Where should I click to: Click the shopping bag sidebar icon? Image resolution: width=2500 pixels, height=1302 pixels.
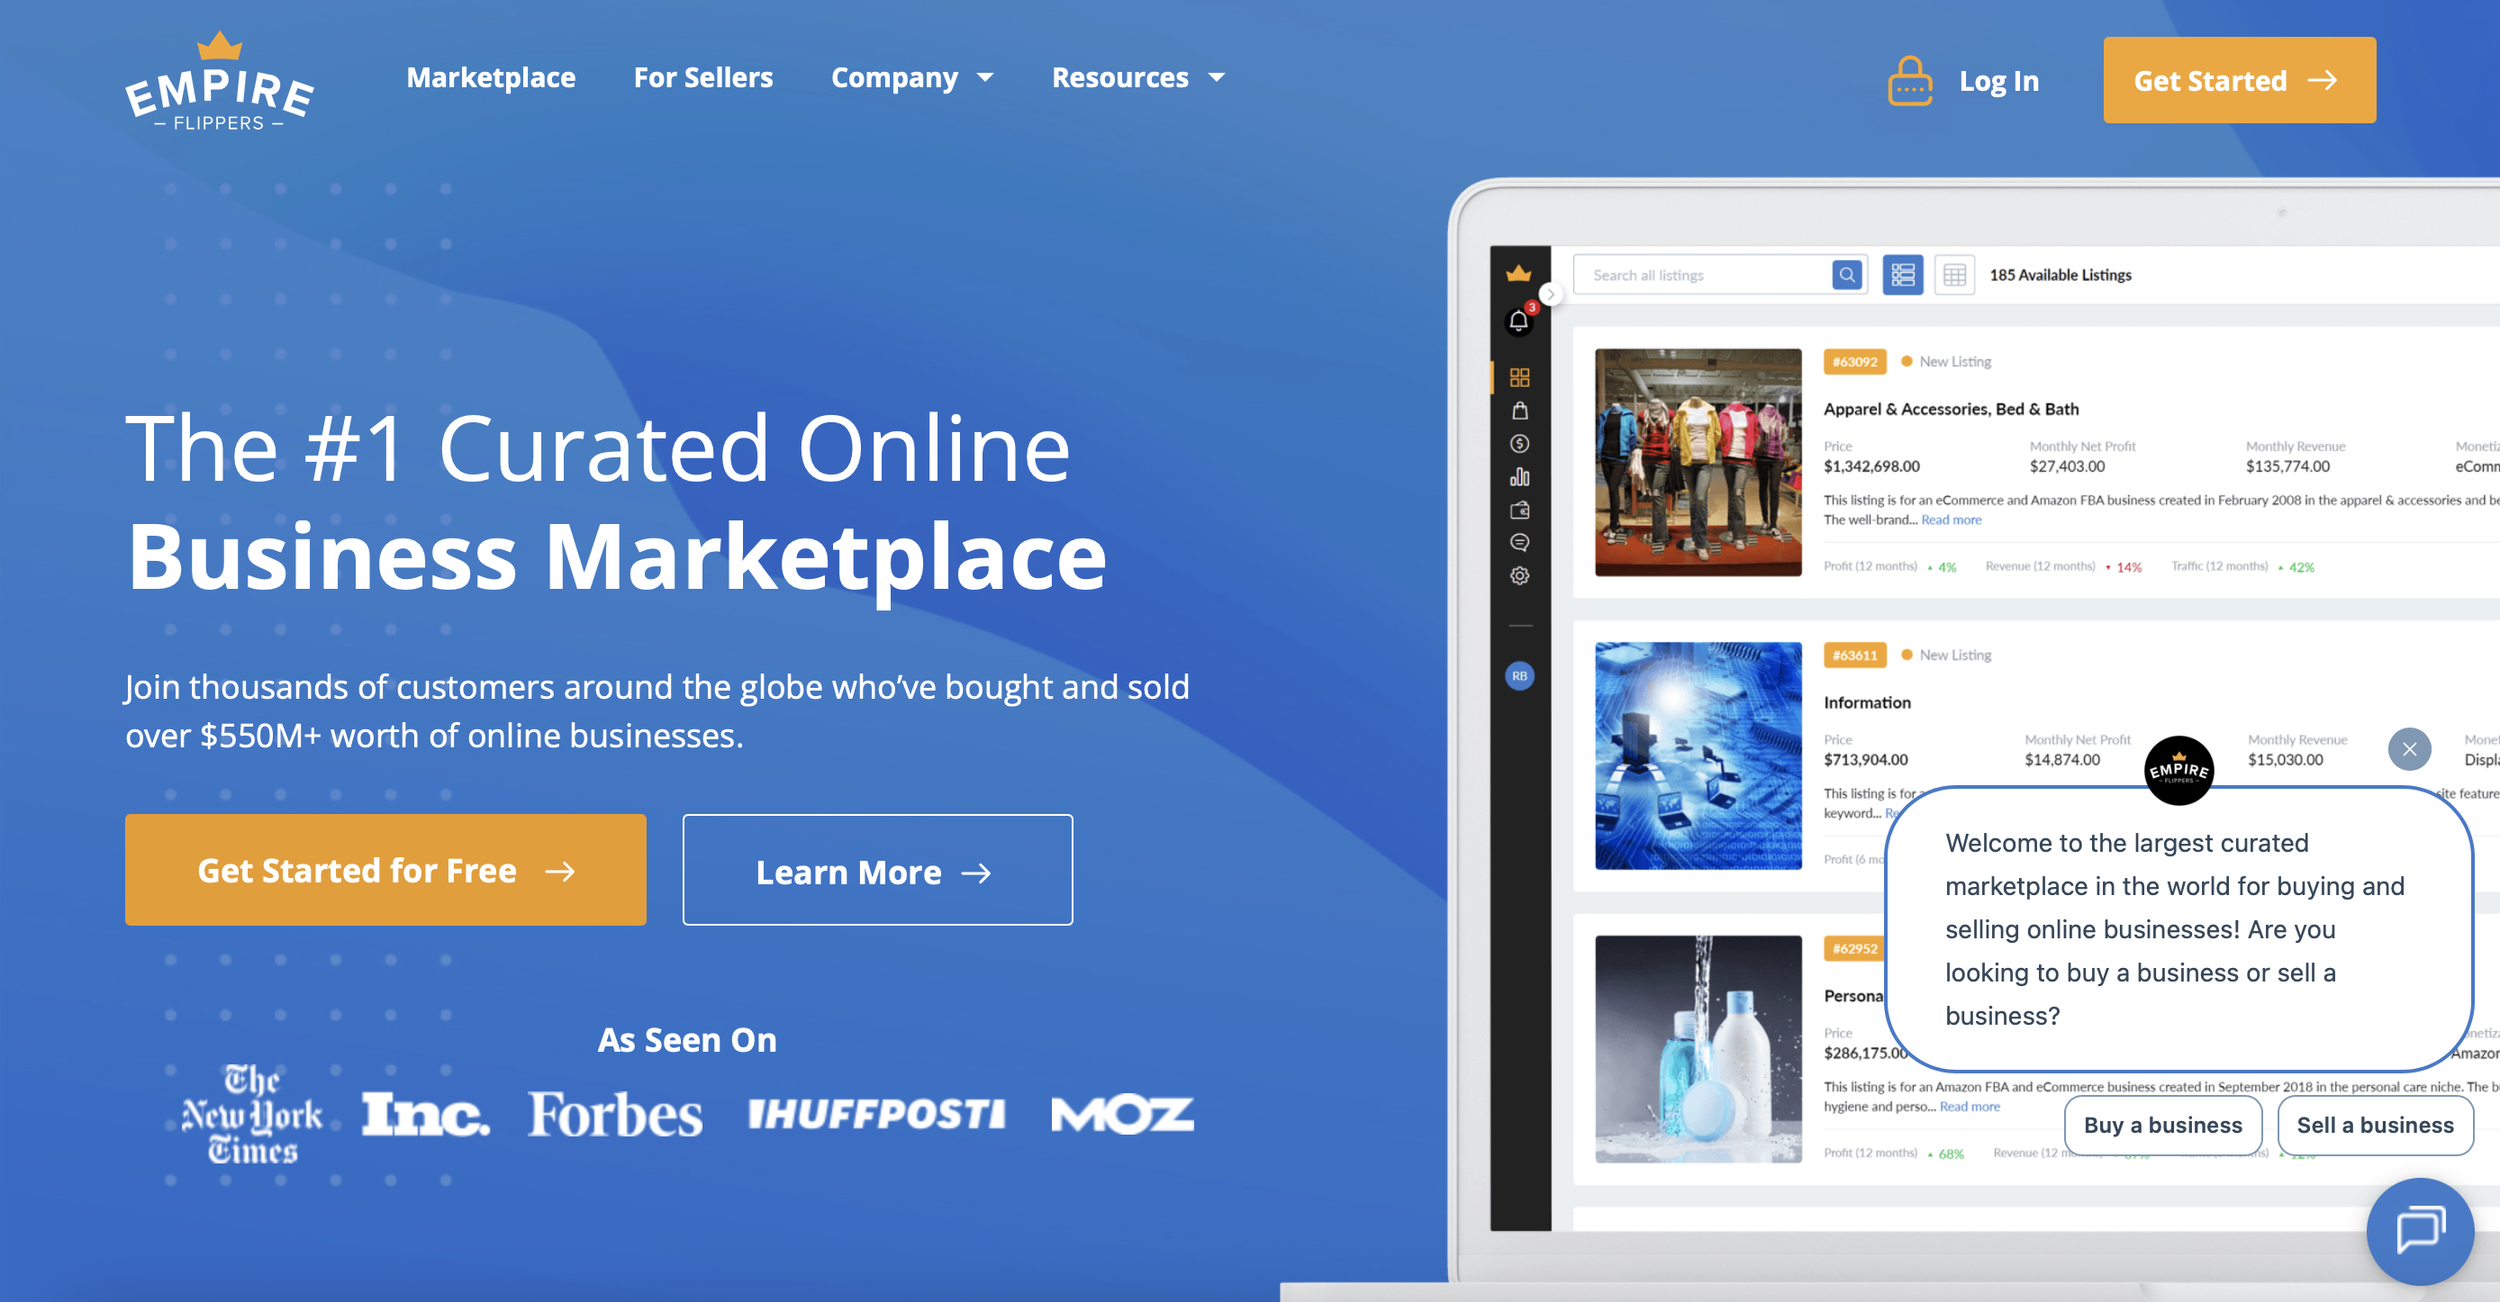pyautogui.click(x=1519, y=410)
